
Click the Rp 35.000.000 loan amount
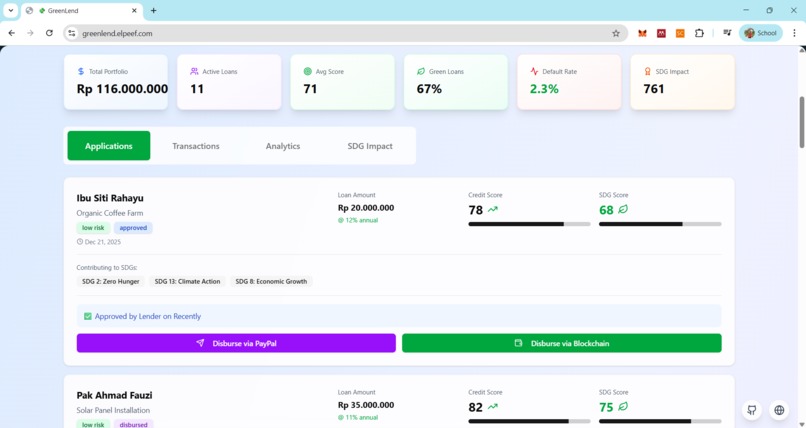366,405
